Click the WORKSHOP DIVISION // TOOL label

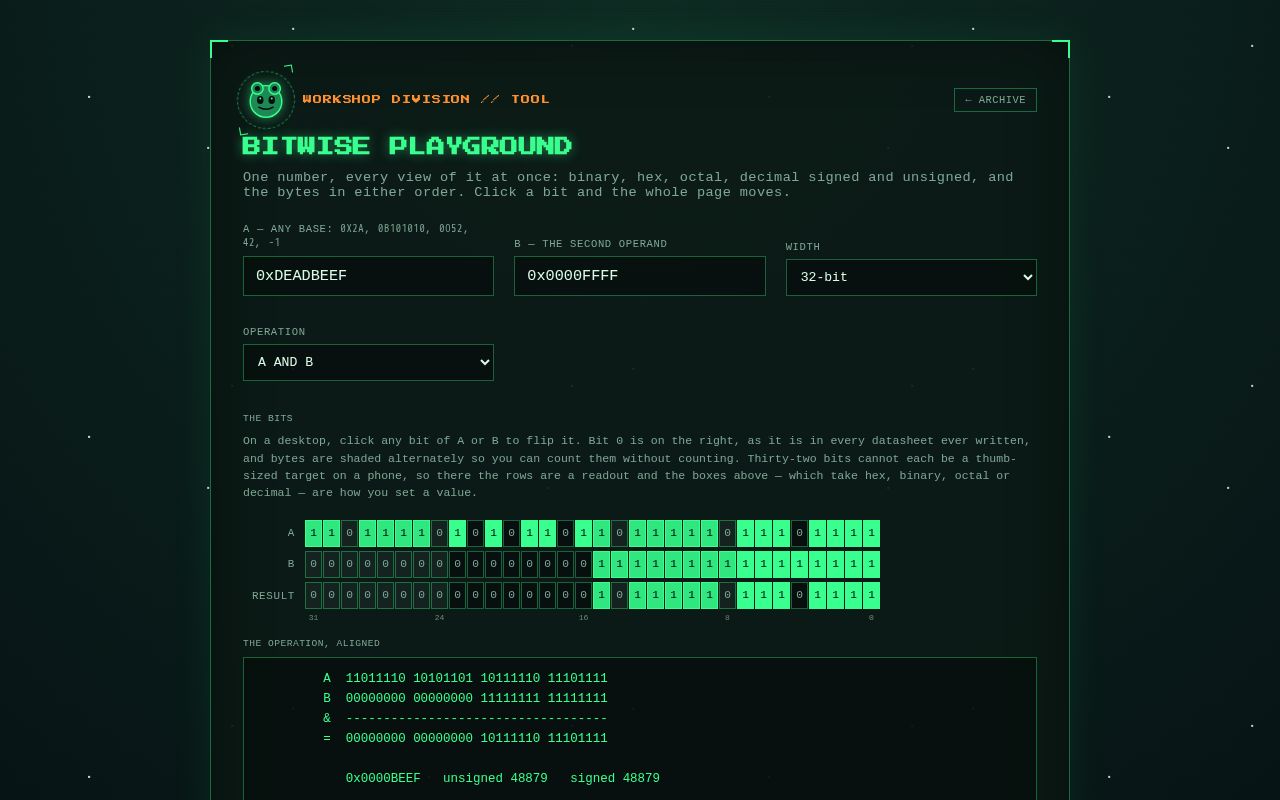[x=426, y=99]
